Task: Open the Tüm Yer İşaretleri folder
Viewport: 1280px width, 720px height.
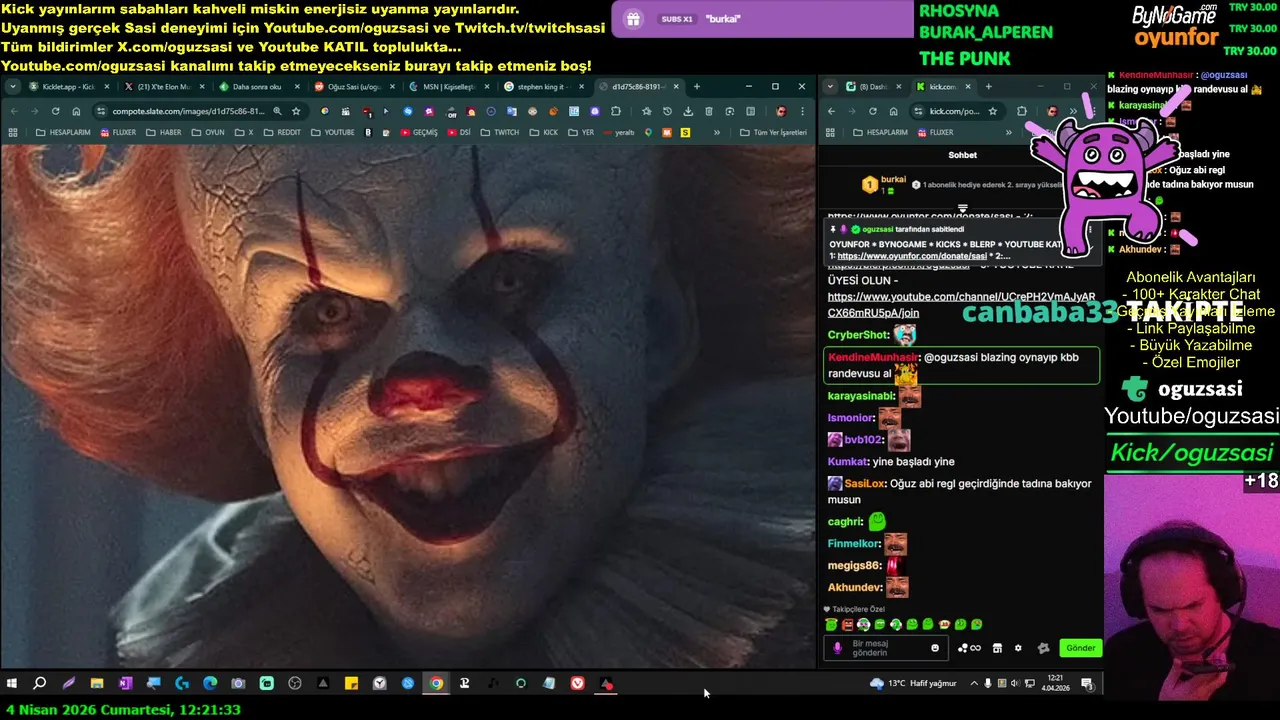Action: [x=773, y=132]
